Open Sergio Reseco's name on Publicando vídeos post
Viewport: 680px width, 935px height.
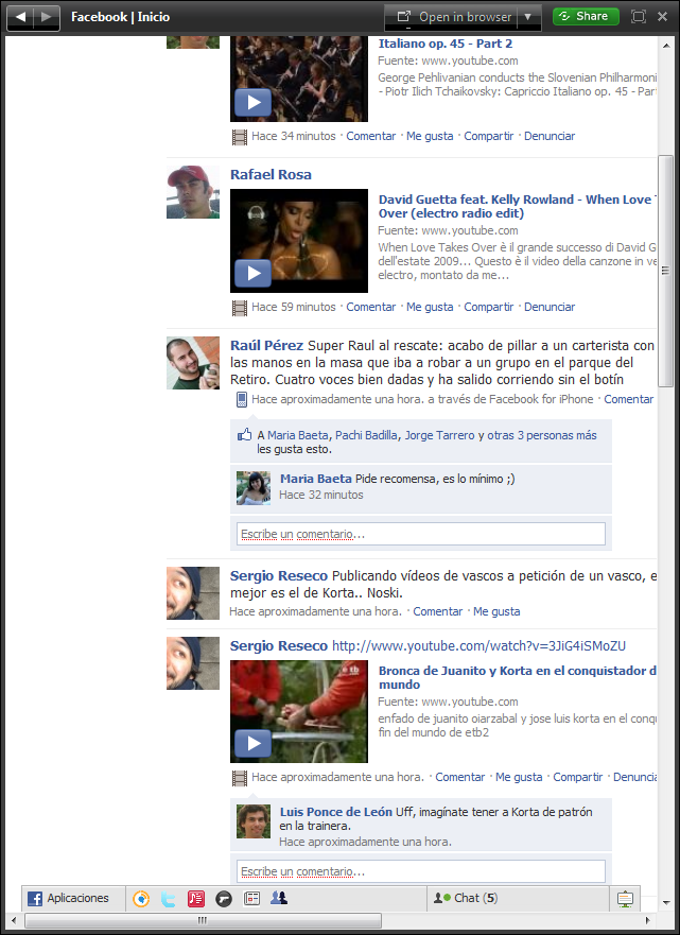pyautogui.click(x=279, y=576)
